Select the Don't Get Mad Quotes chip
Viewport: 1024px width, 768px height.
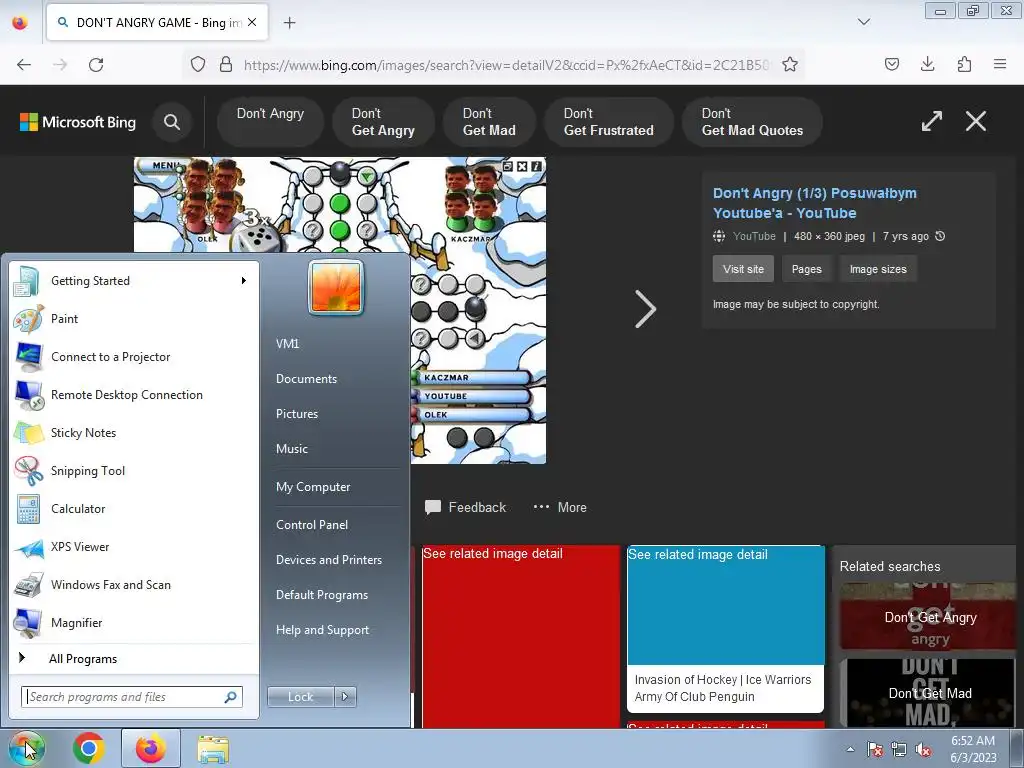pyautogui.click(x=752, y=122)
